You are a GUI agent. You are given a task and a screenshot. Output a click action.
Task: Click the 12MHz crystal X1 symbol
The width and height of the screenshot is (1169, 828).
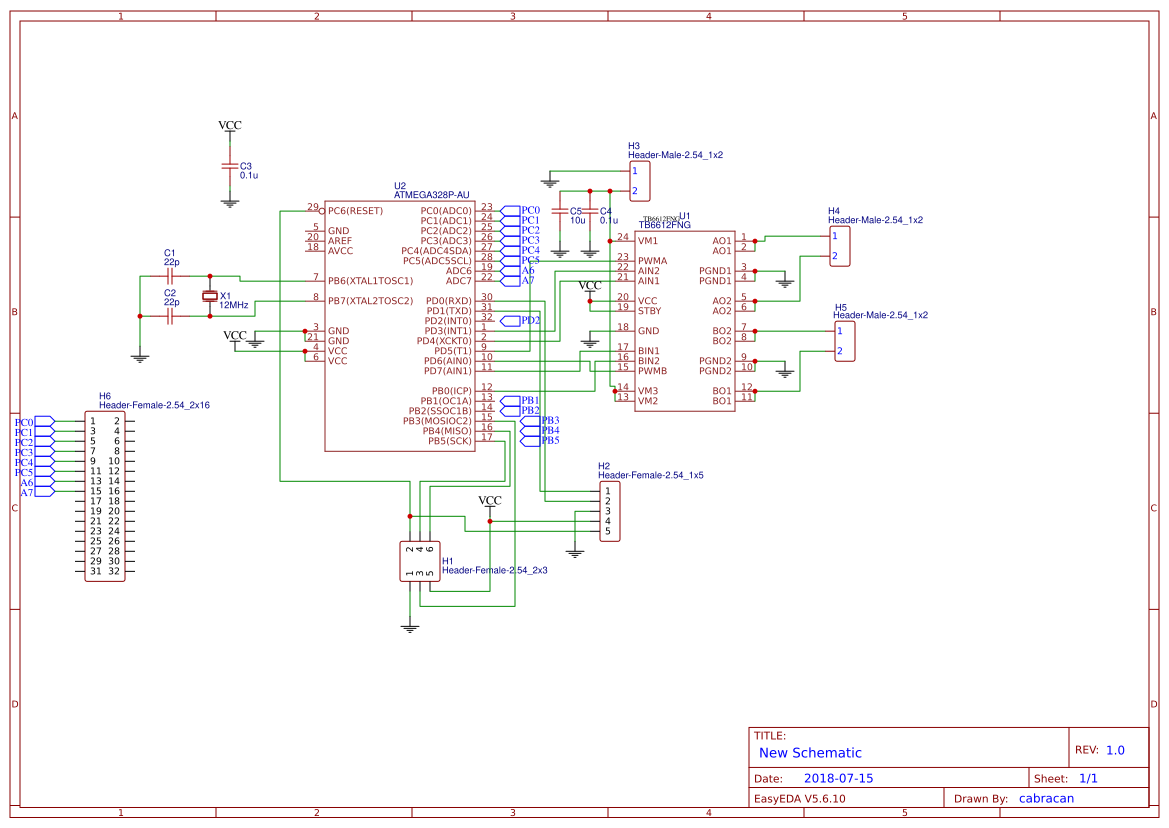[x=210, y=298]
